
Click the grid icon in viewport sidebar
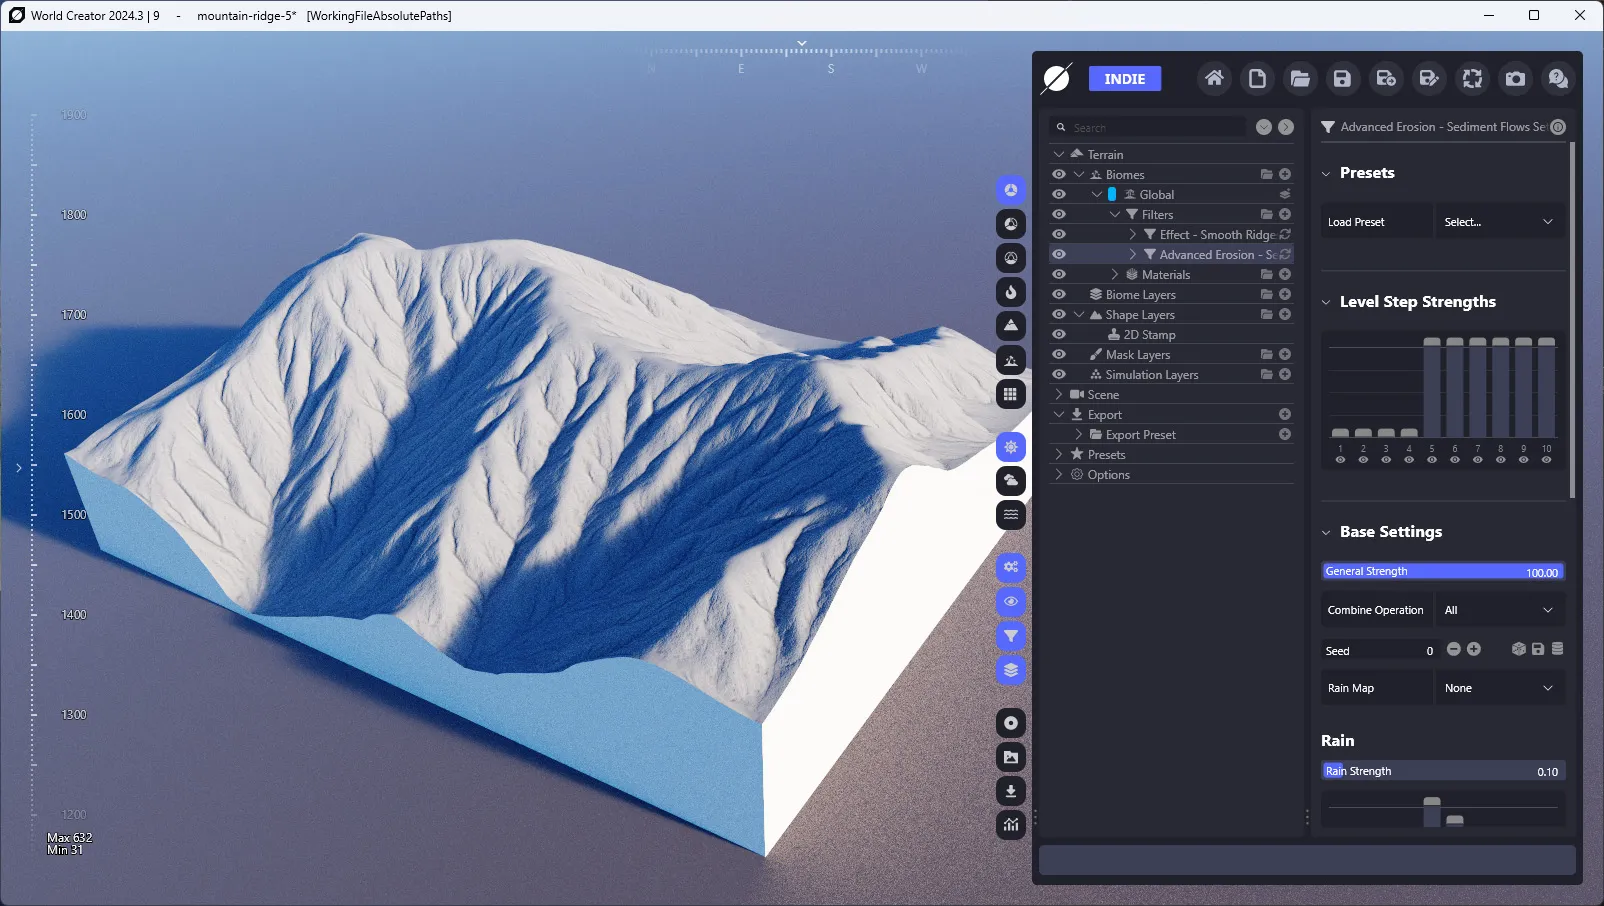pos(1011,394)
